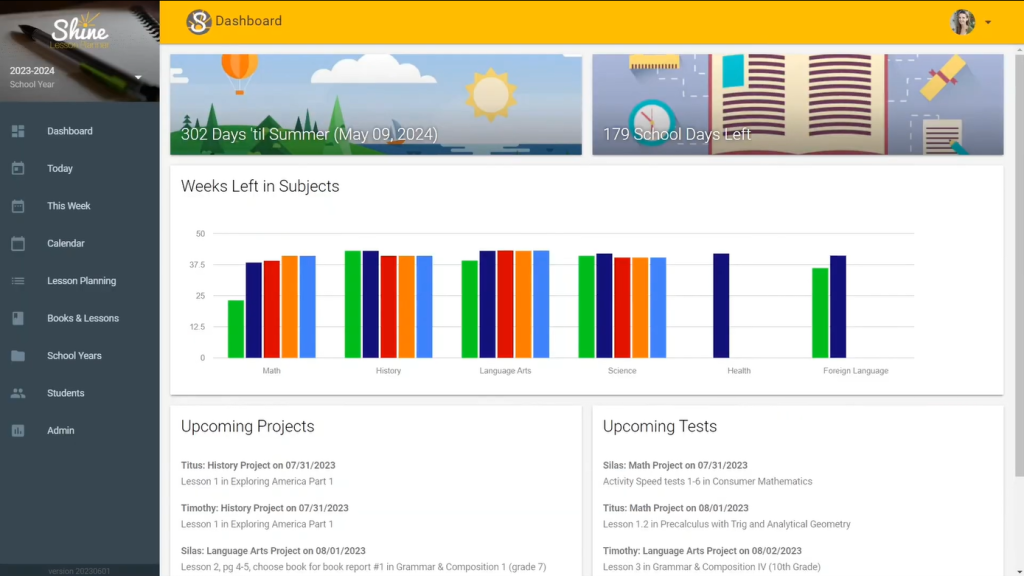Open Titus History Project on 07/31/2023
Viewport: 1024px width, 576px height.
coord(264,466)
